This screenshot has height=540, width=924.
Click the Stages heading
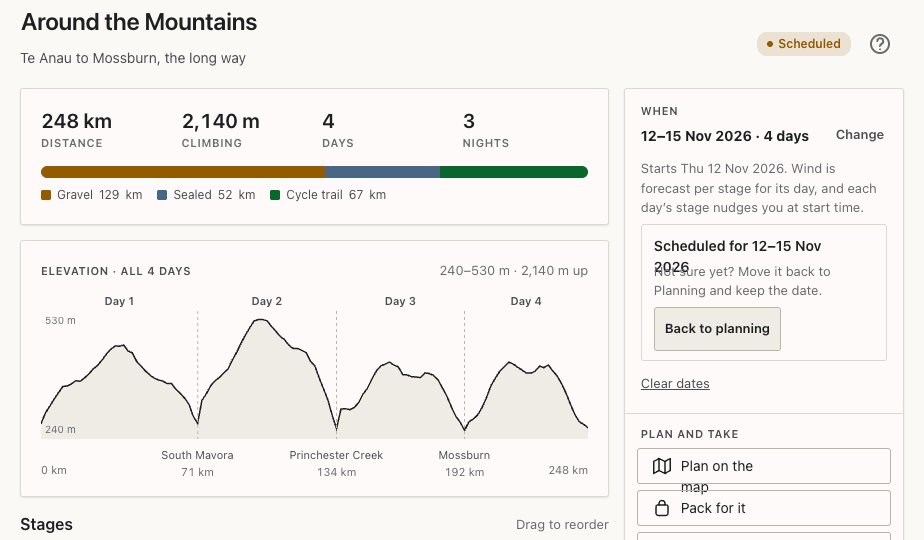tap(47, 525)
